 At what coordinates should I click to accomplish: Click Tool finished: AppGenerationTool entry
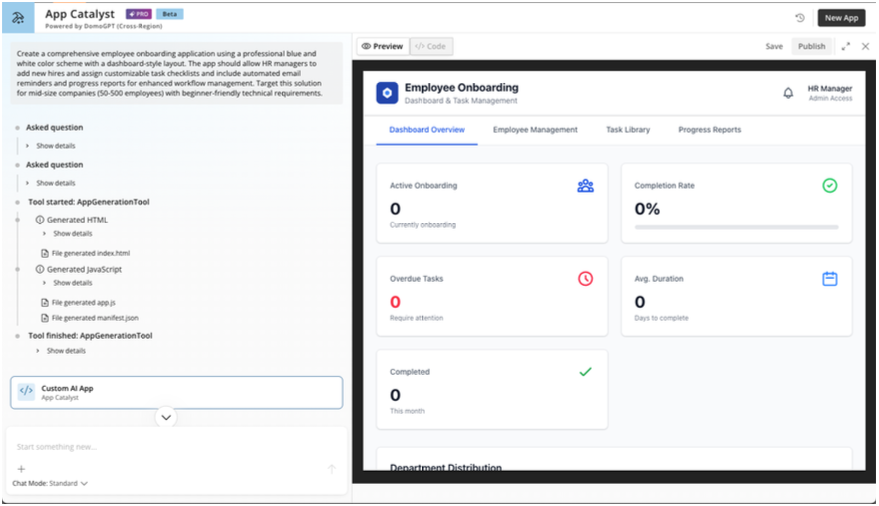[x=90, y=336]
